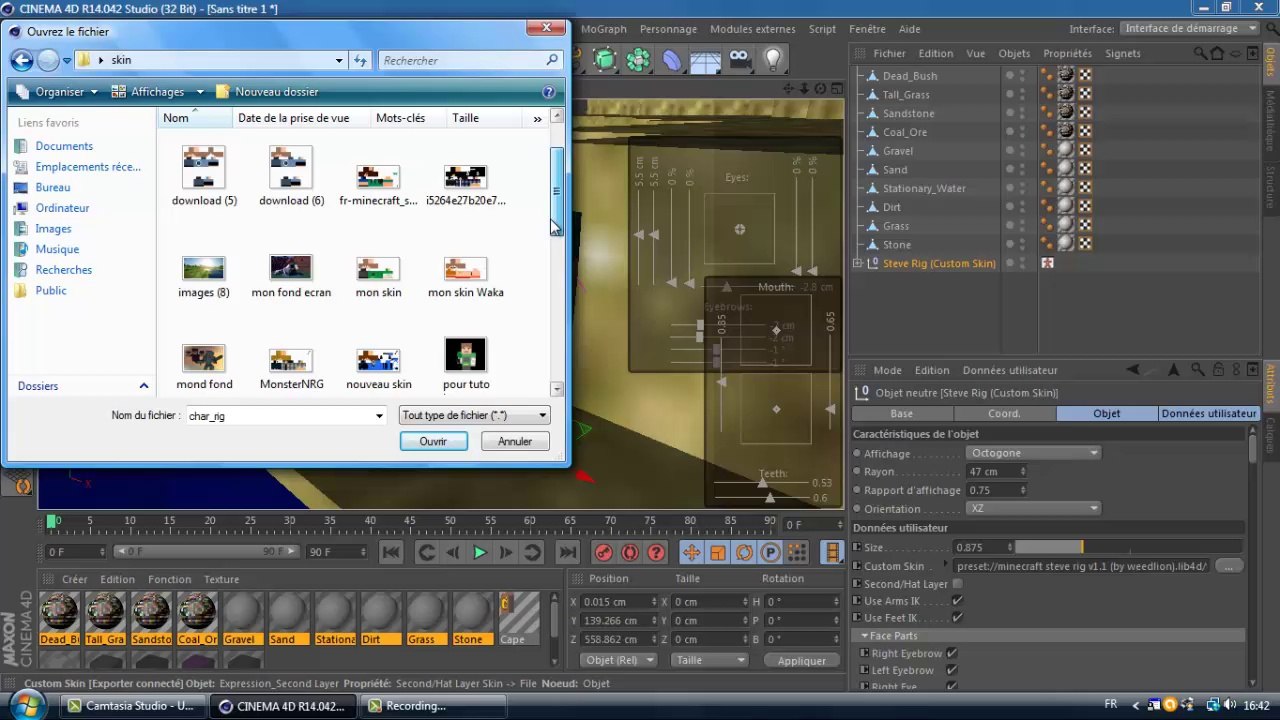Toggle rotation keyframing circular-arrows icon

pyautogui.click(x=744, y=552)
